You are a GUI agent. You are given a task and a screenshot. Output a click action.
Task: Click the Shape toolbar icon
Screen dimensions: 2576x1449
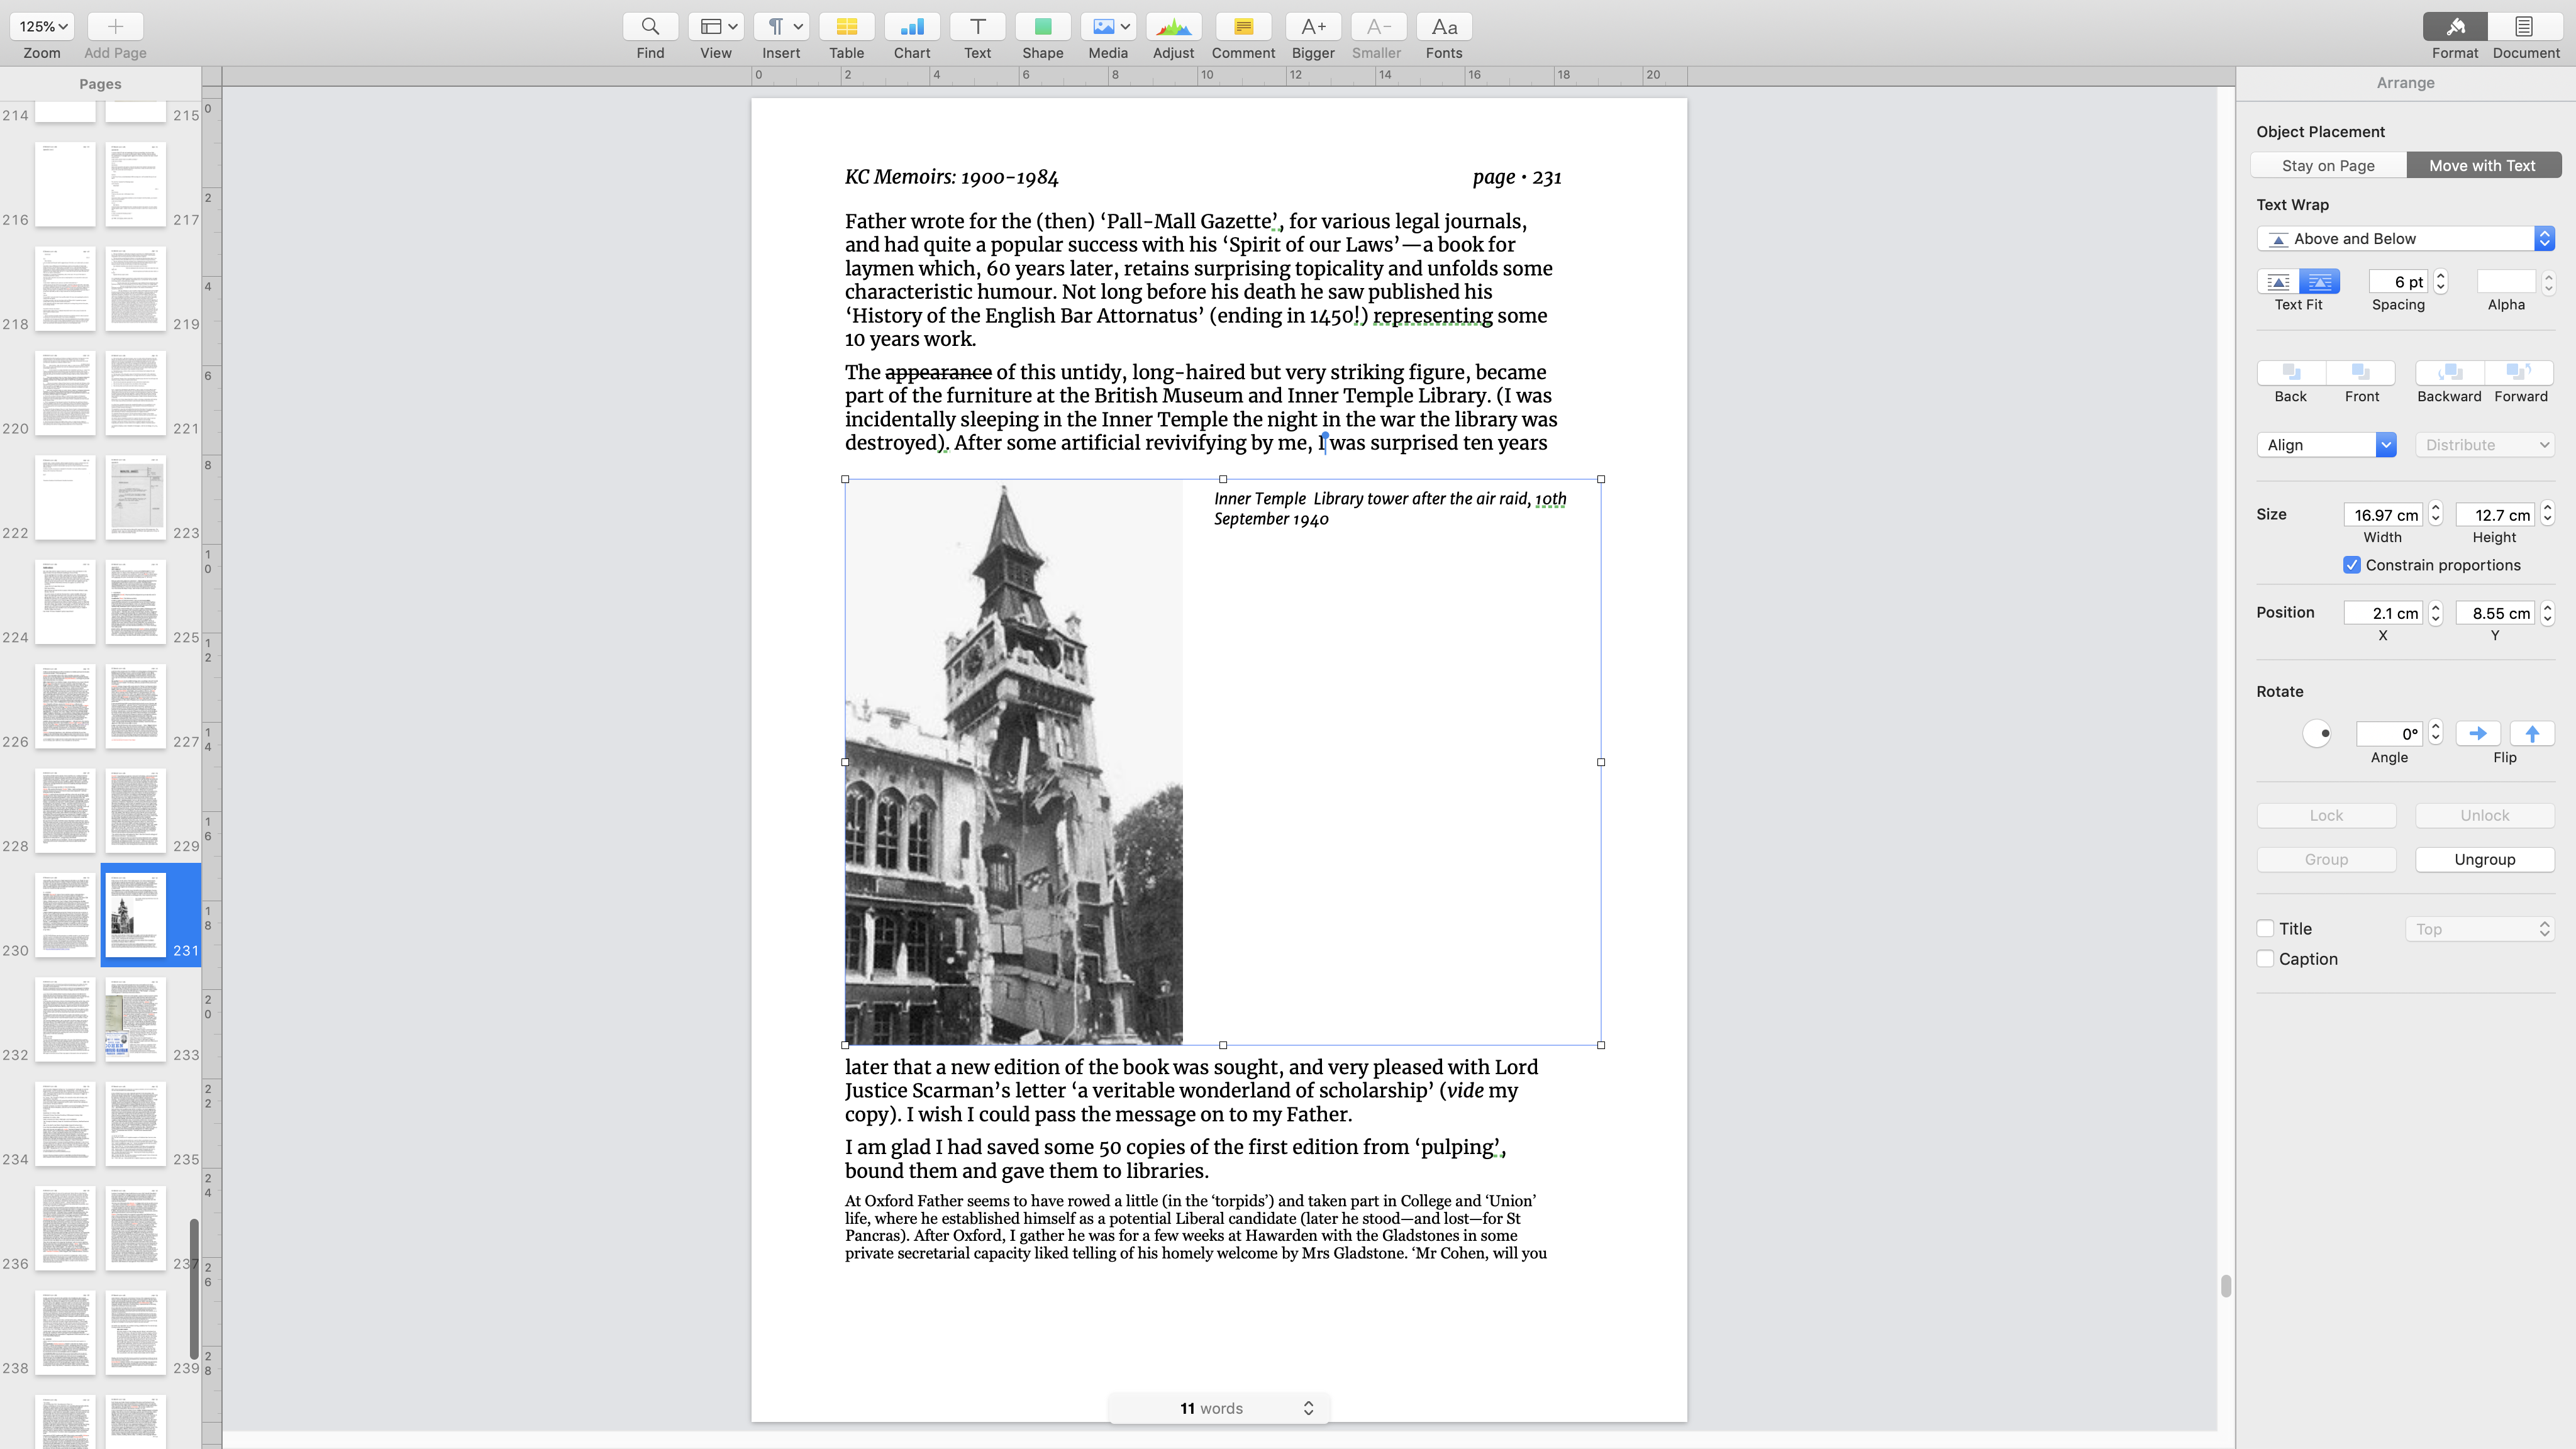pos(1042,27)
